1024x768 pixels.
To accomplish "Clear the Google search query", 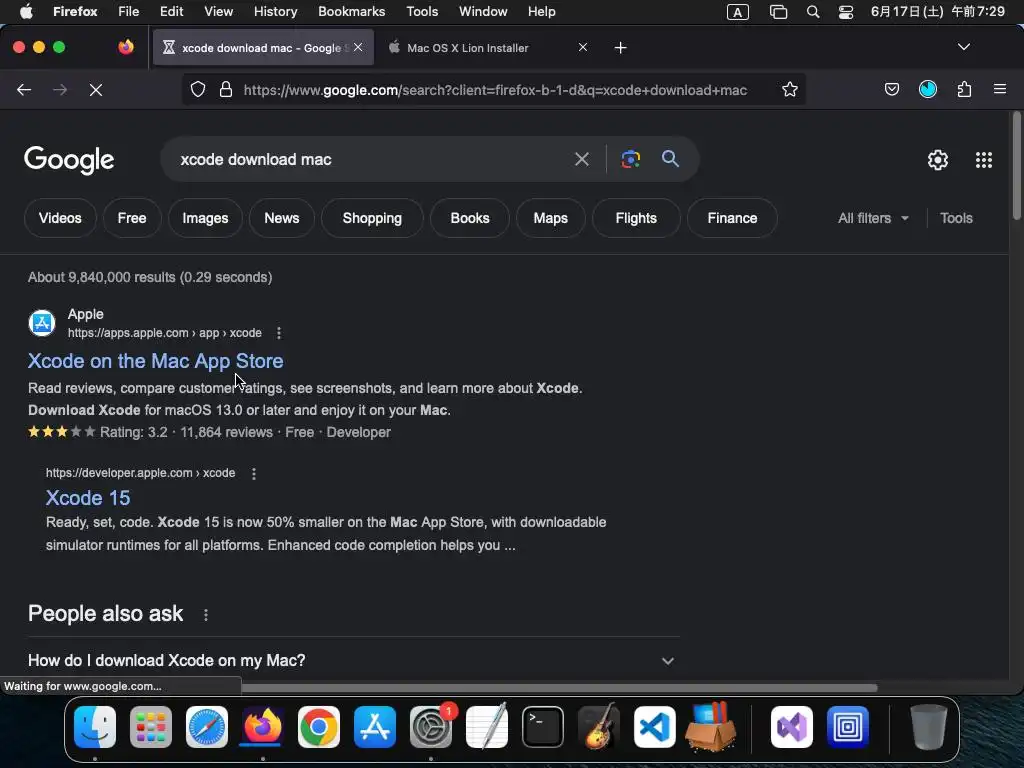I will (x=581, y=159).
